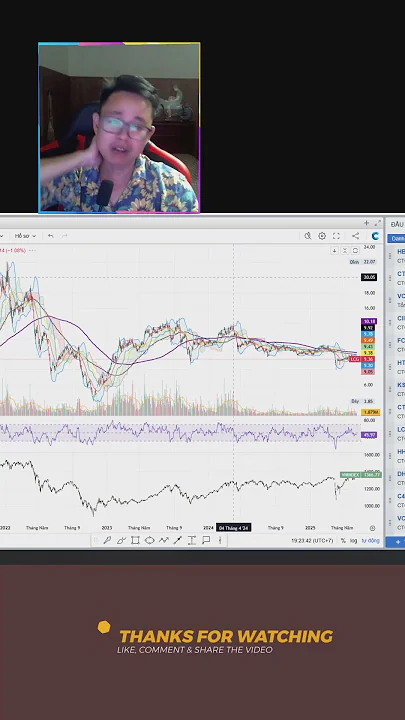Click the blue C logo icon

(376, 236)
